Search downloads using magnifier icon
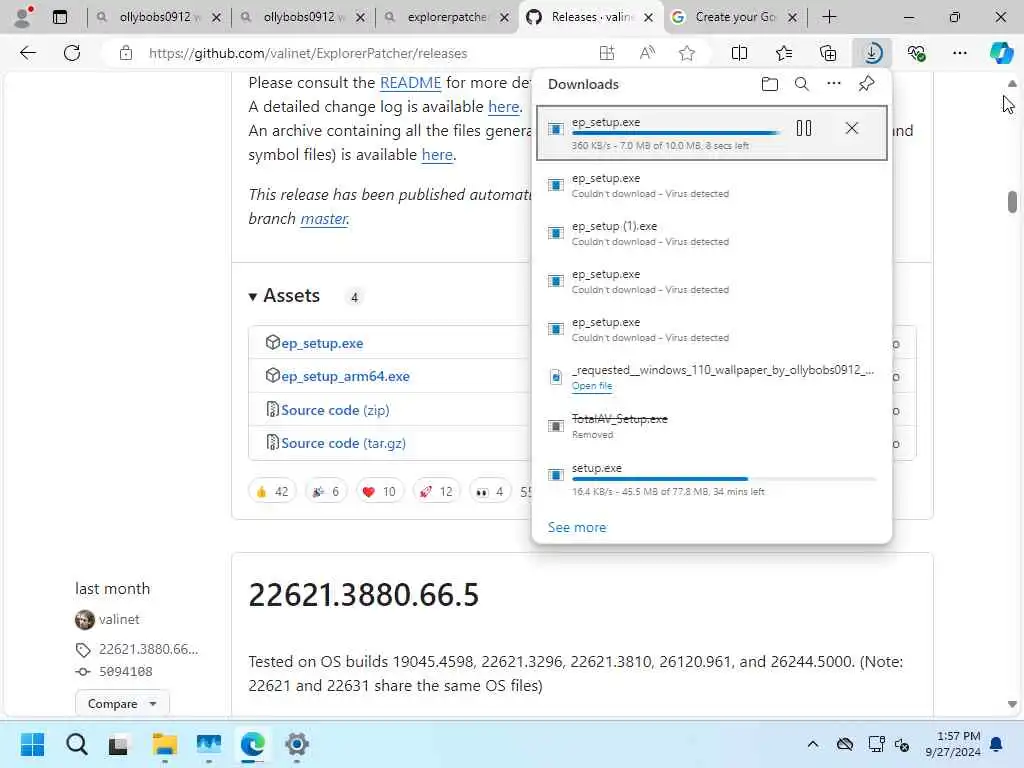The image size is (1024, 768). tap(801, 84)
